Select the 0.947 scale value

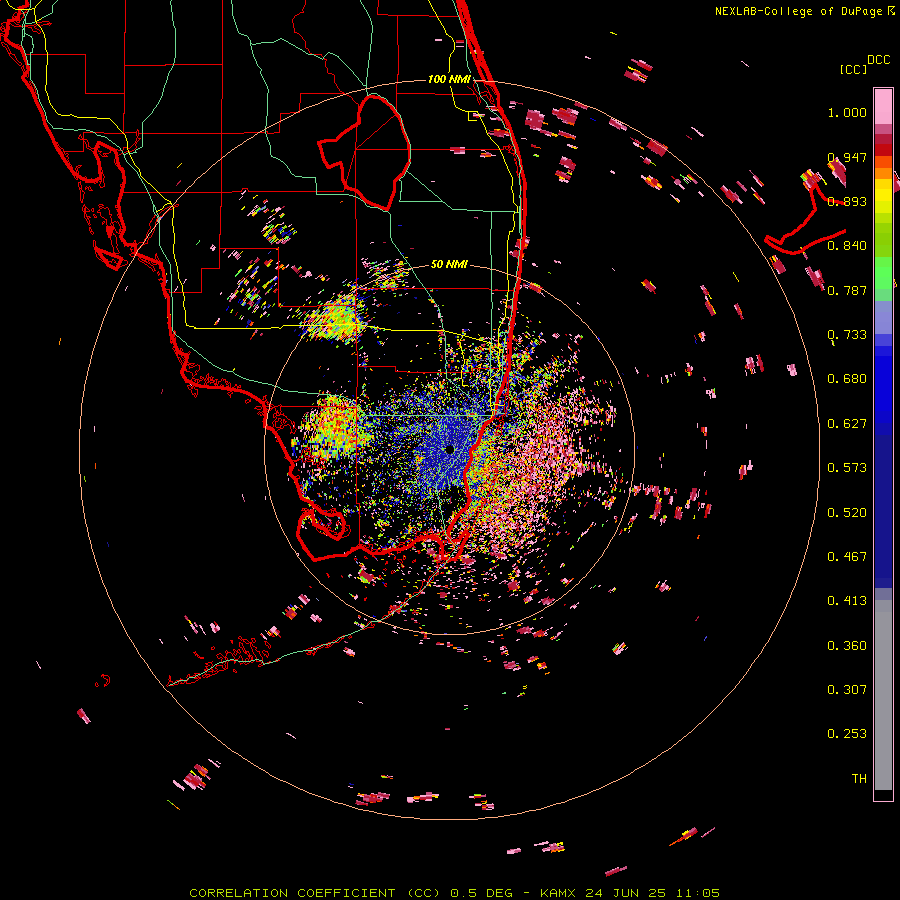(x=847, y=157)
